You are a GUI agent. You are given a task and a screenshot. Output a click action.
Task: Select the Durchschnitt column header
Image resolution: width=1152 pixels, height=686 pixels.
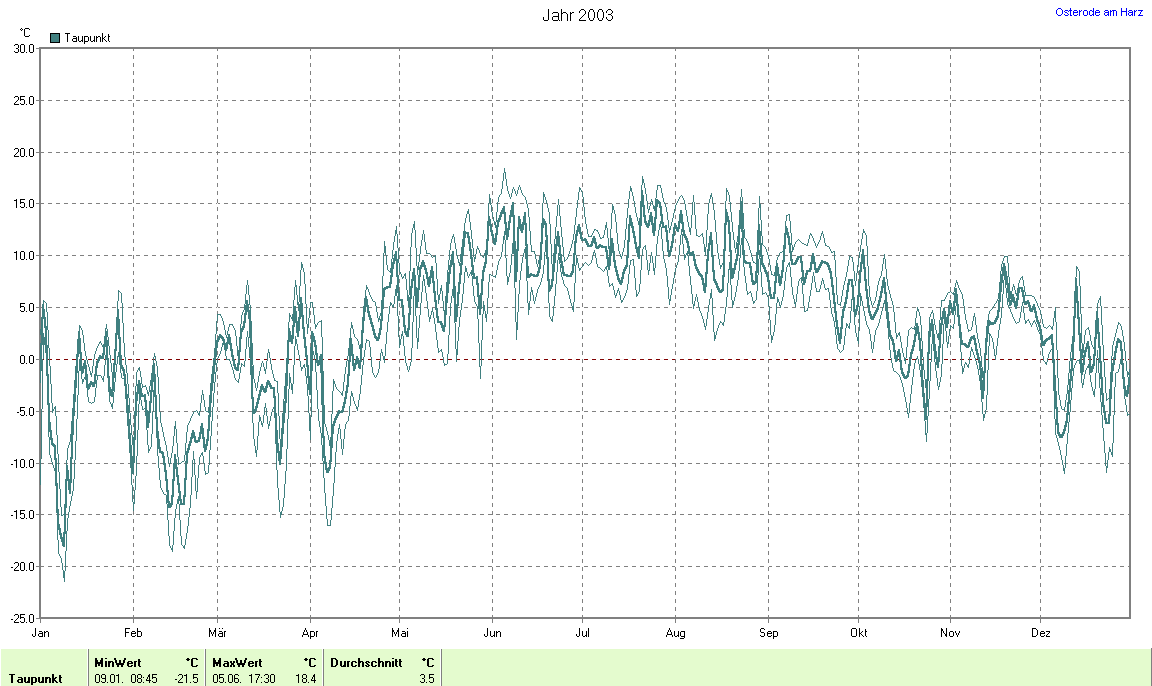coord(365,662)
